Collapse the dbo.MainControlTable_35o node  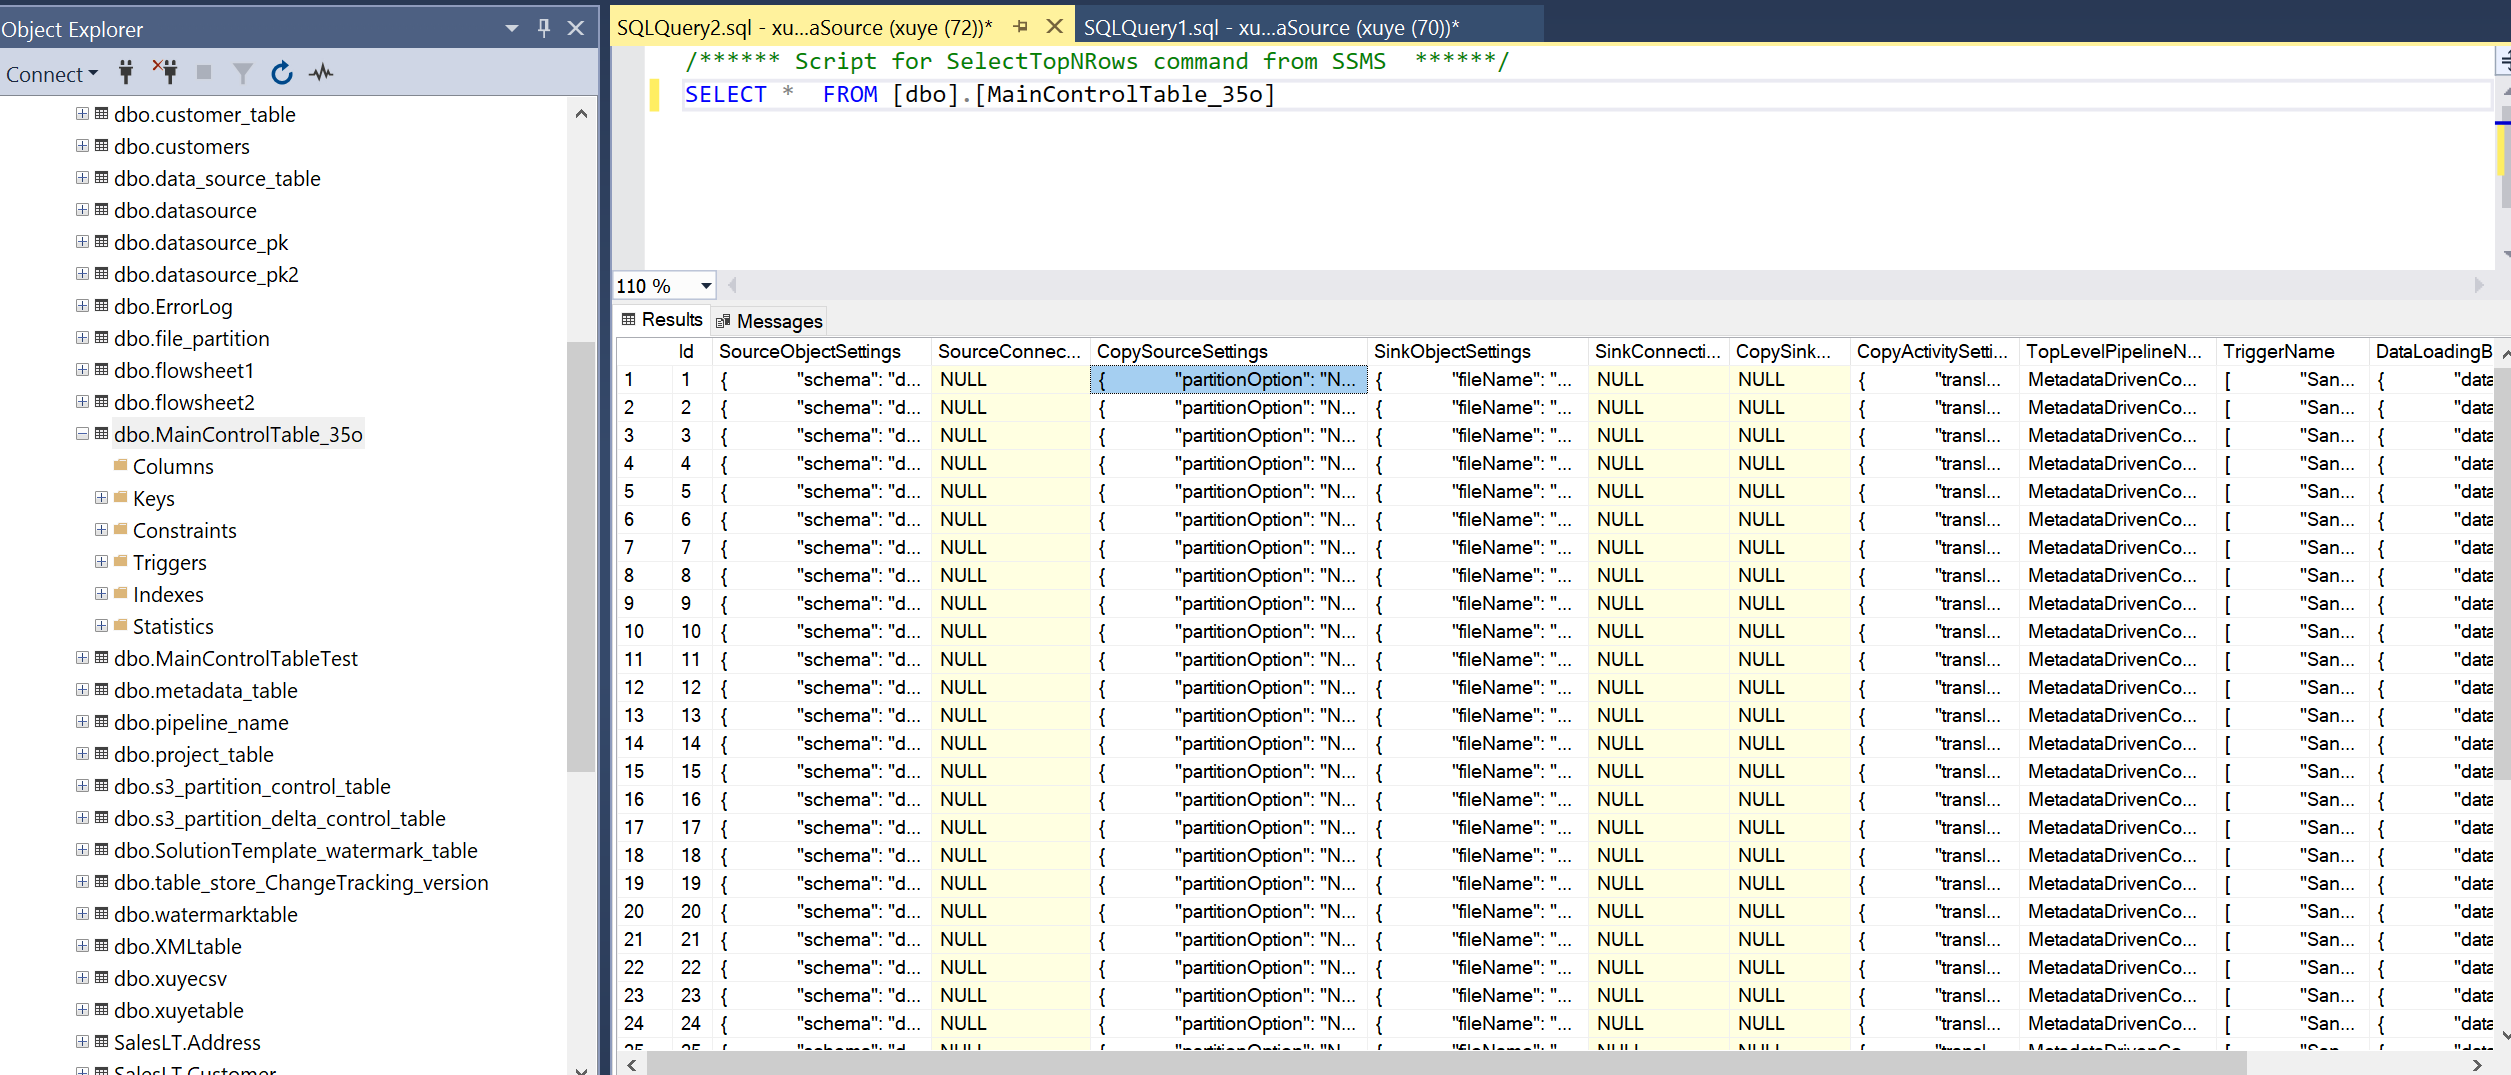coord(81,434)
